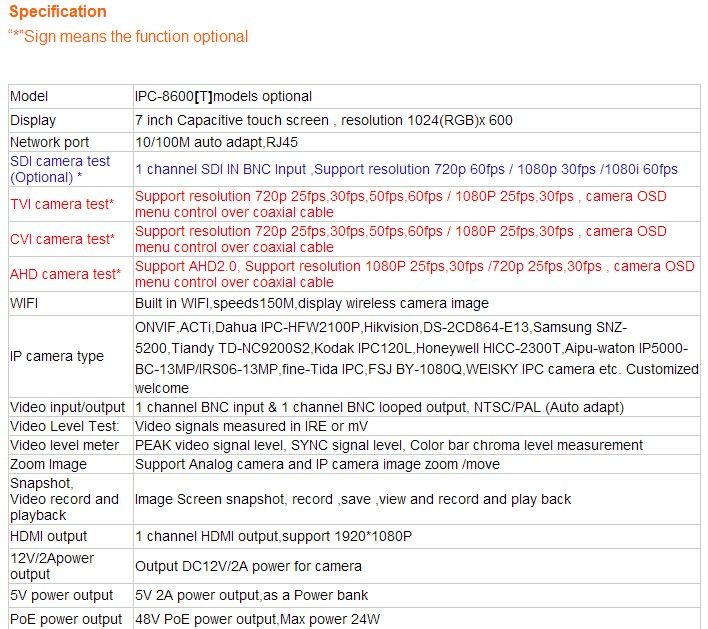Image resolution: width=708 pixels, height=629 pixels.
Task: Click the red TVI camera test label
Action: tap(62, 204)
